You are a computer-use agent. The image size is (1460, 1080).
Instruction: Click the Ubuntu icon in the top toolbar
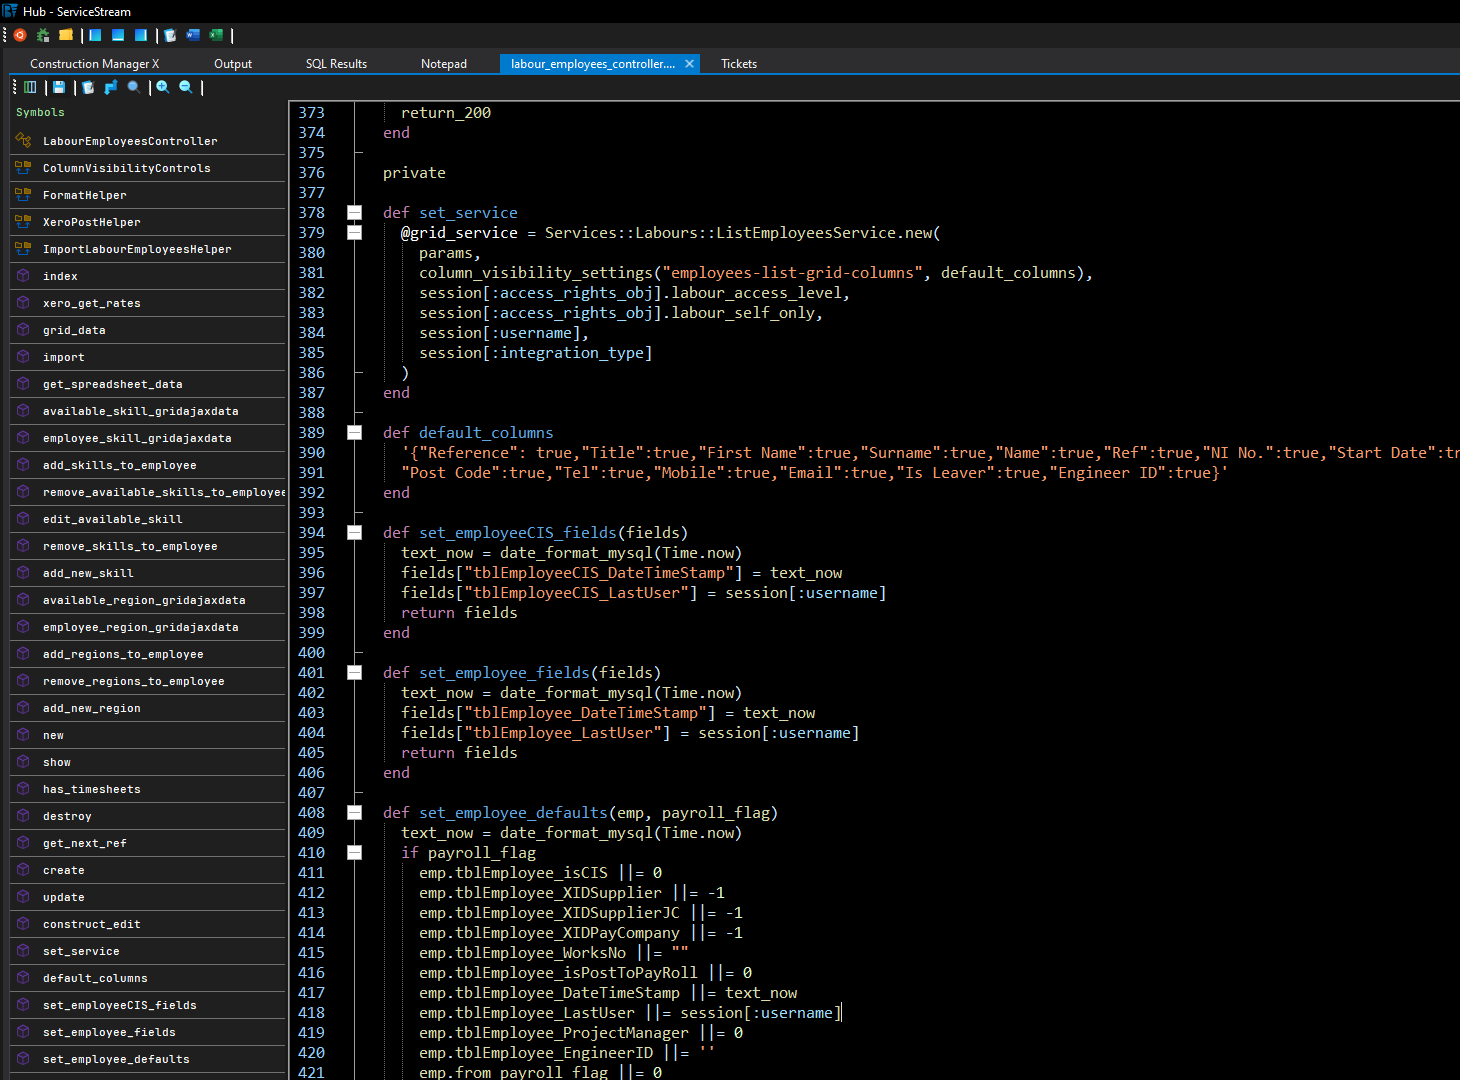coord(20,35)
